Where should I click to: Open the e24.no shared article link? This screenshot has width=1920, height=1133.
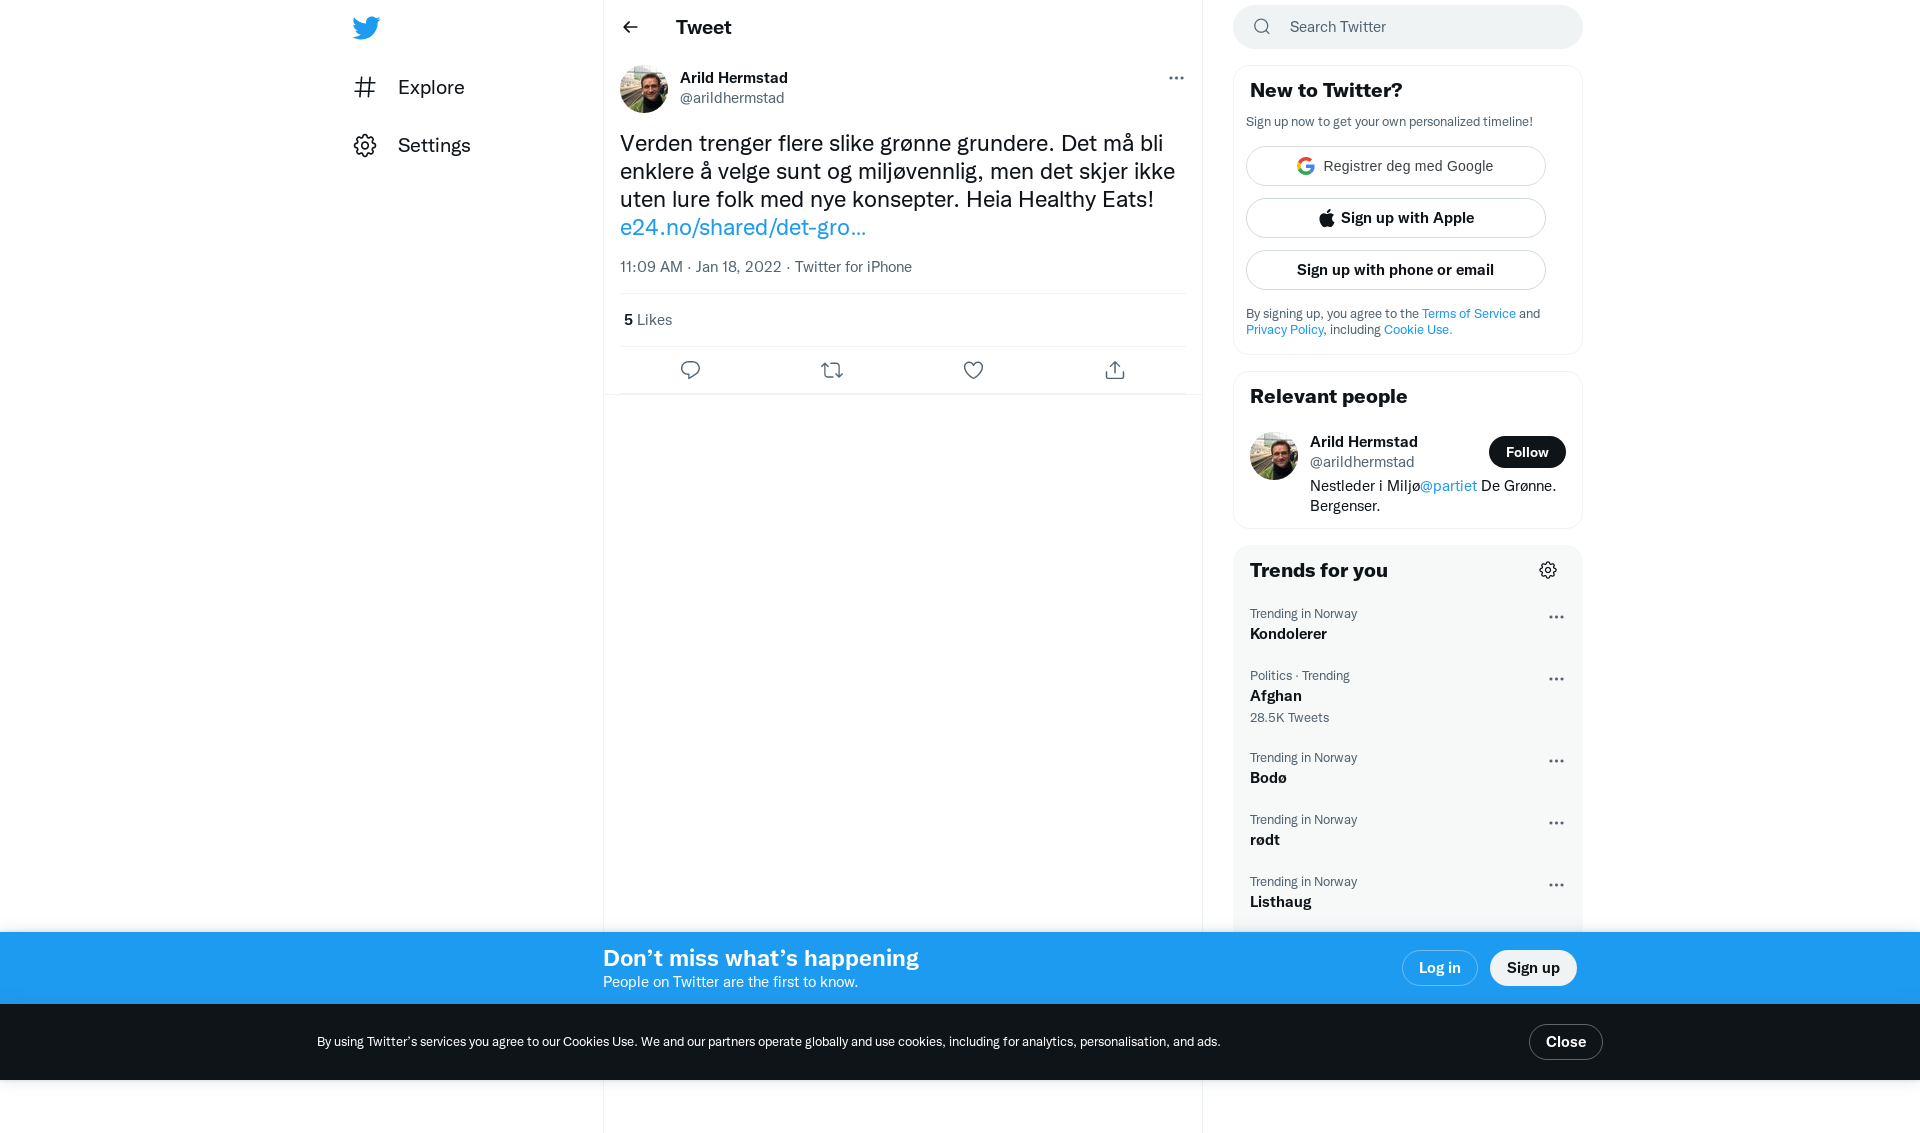(743, 227)
